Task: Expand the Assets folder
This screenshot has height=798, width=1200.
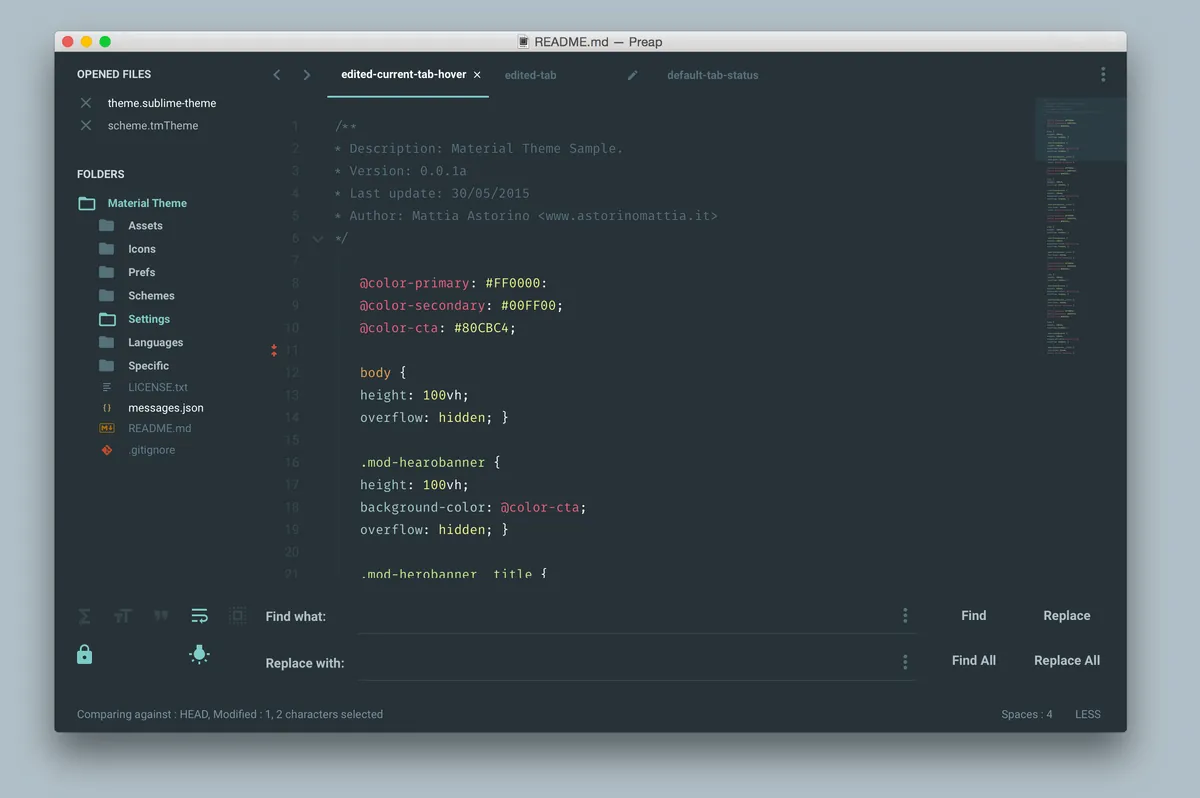Action: click(x=107, y=226)
